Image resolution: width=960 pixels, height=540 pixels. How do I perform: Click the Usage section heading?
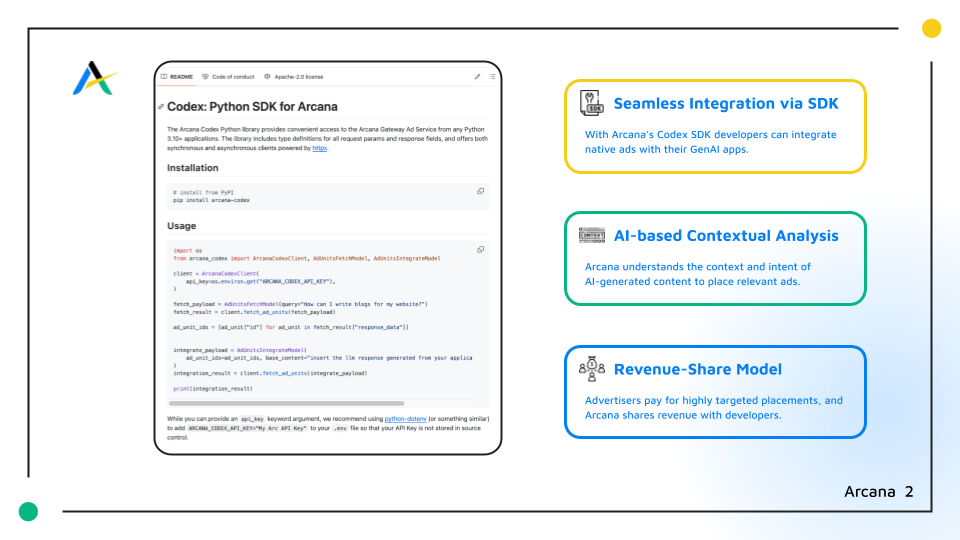click(182, 226)
